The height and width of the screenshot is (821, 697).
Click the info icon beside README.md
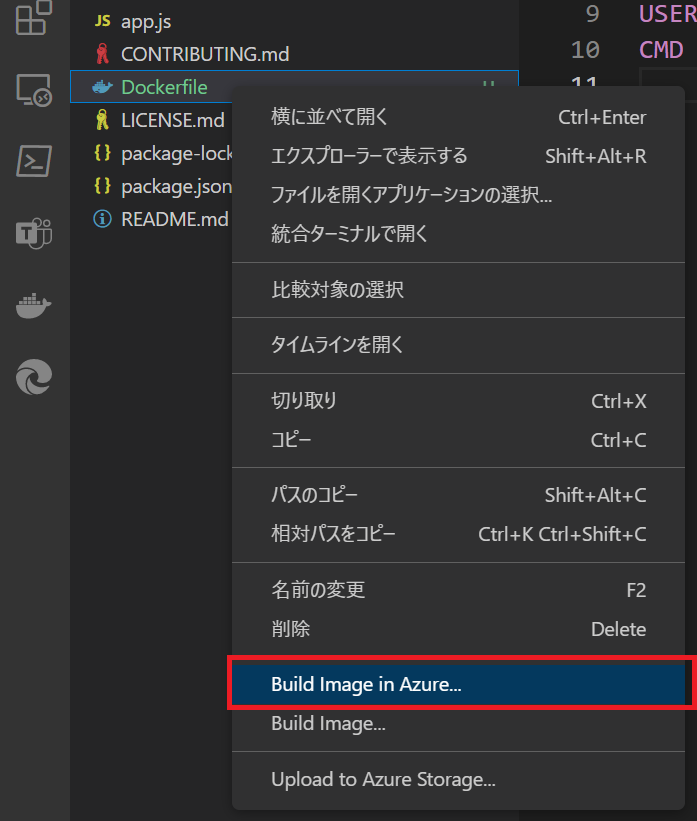click(x=102, y=219)
